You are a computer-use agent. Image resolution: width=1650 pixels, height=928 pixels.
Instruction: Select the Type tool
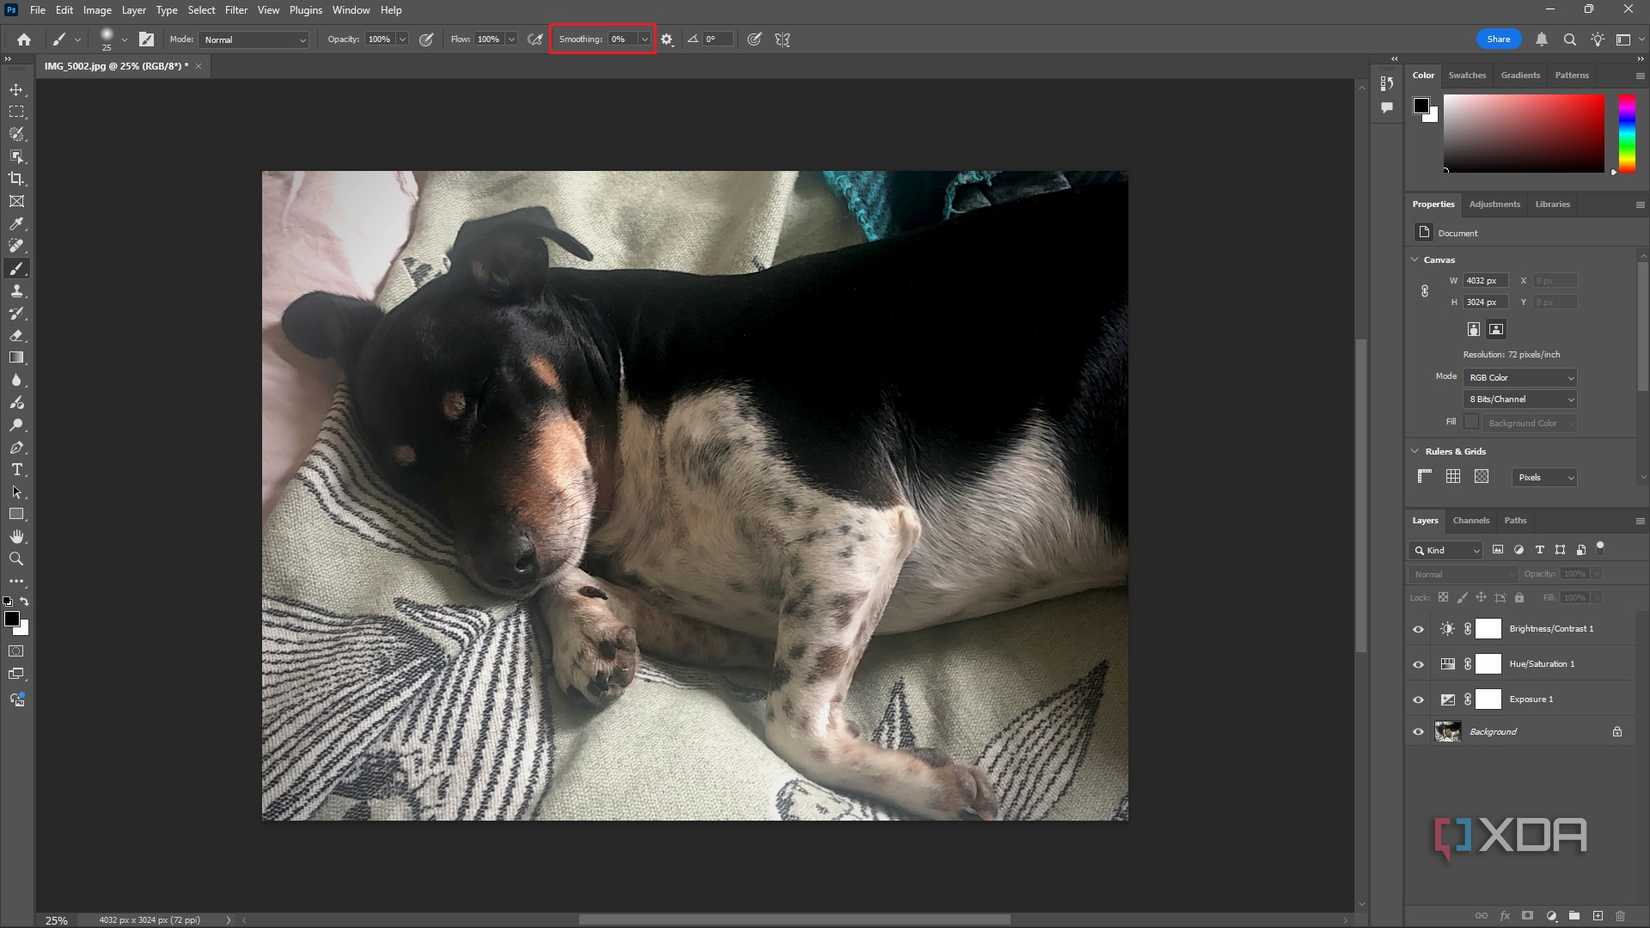(x=16, y=469)
